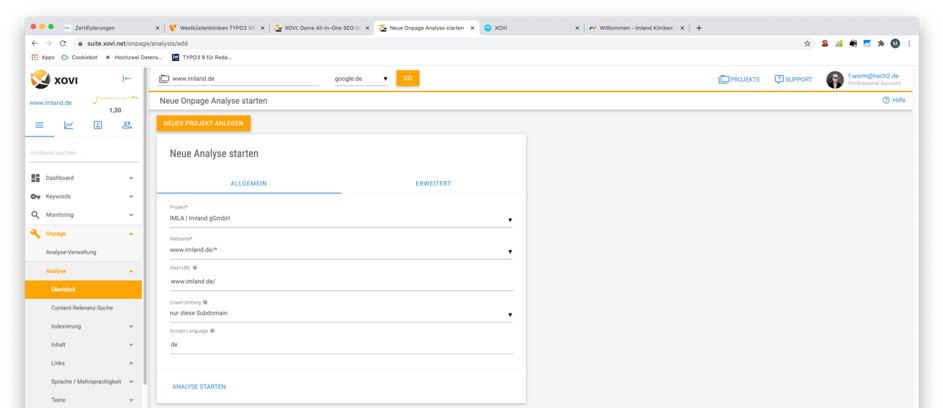Open the line chart icon in sidebar
Screen dimensions: 943x408
[68, 125]
